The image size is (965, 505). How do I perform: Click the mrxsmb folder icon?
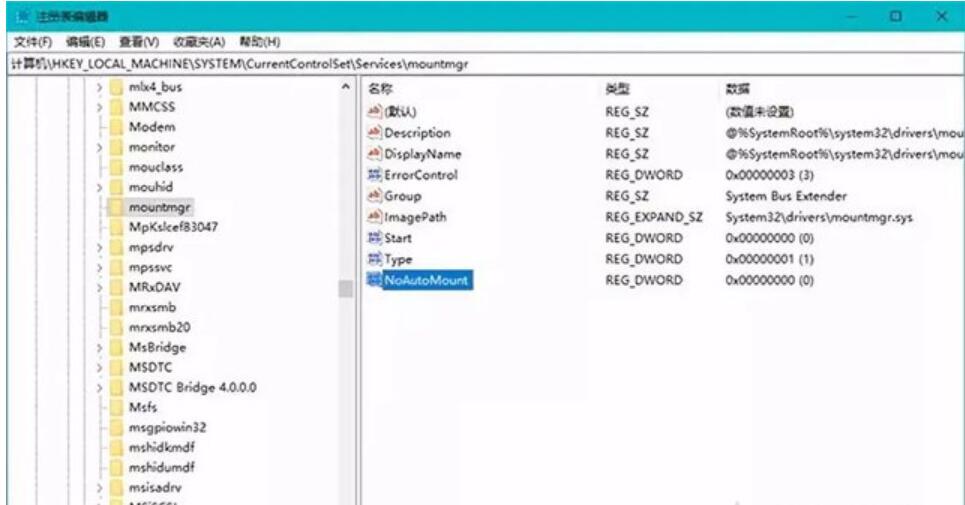click(x=116, y=308)
